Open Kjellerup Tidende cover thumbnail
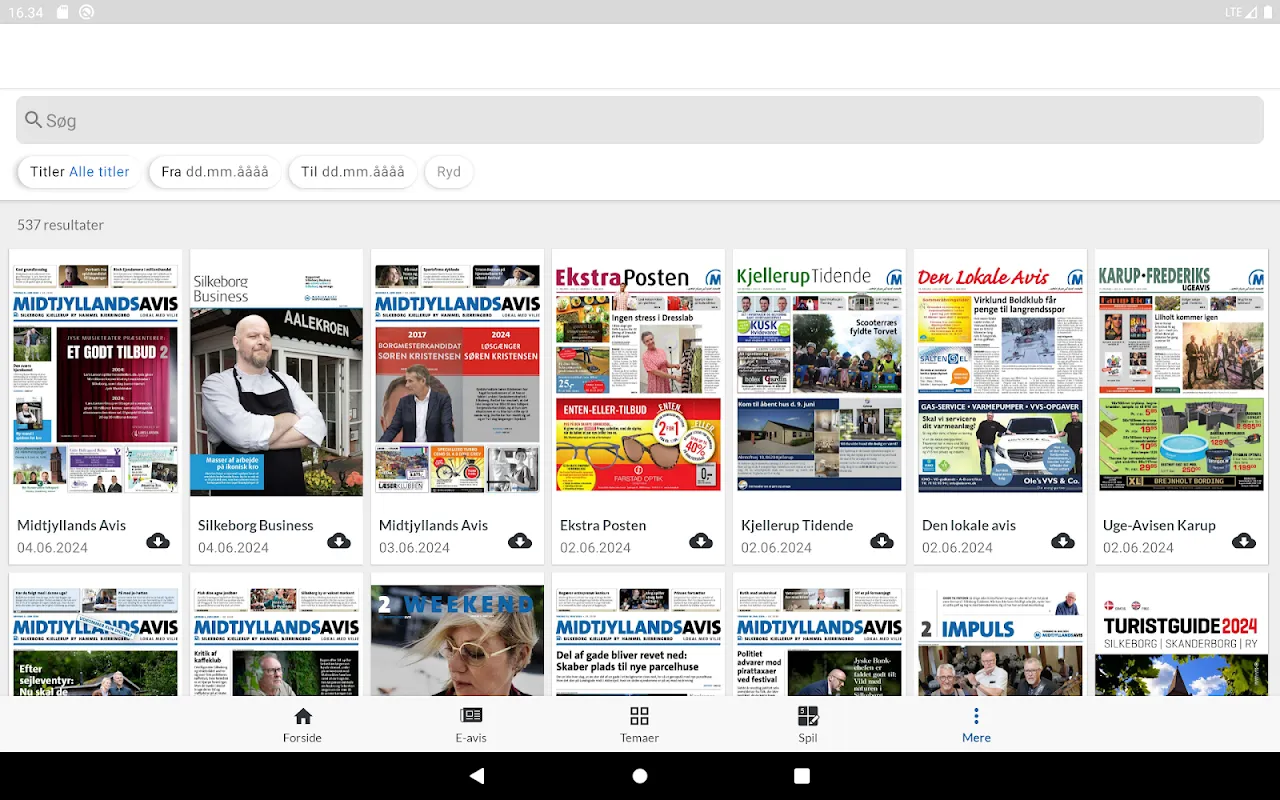Image resolution: width=1280 pixels, height=800 pixels. pos(819,379)
